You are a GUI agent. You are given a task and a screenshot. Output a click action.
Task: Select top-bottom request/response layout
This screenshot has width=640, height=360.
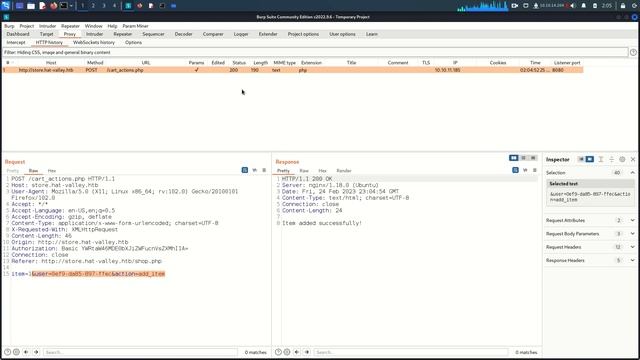pyautogui.click(x=524, y=158)
